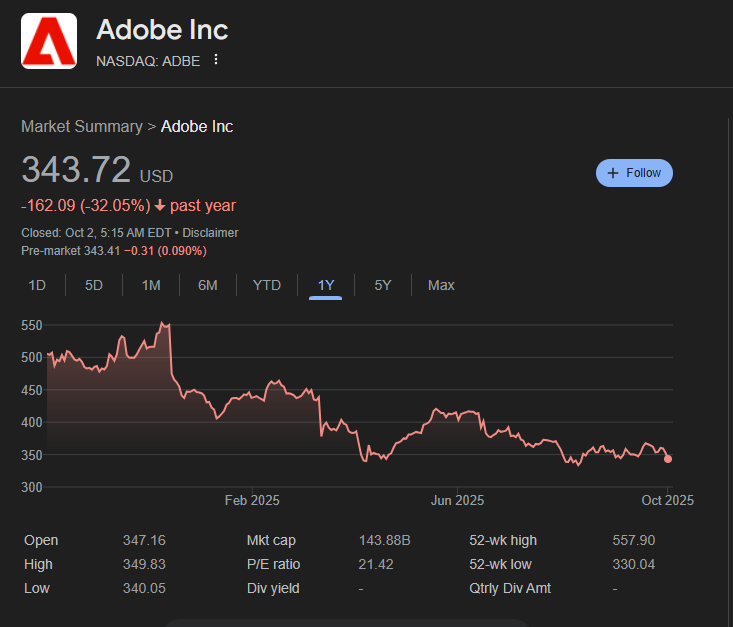Select the 1Y range tab
The image size is (733, 627).
(326, 285)
